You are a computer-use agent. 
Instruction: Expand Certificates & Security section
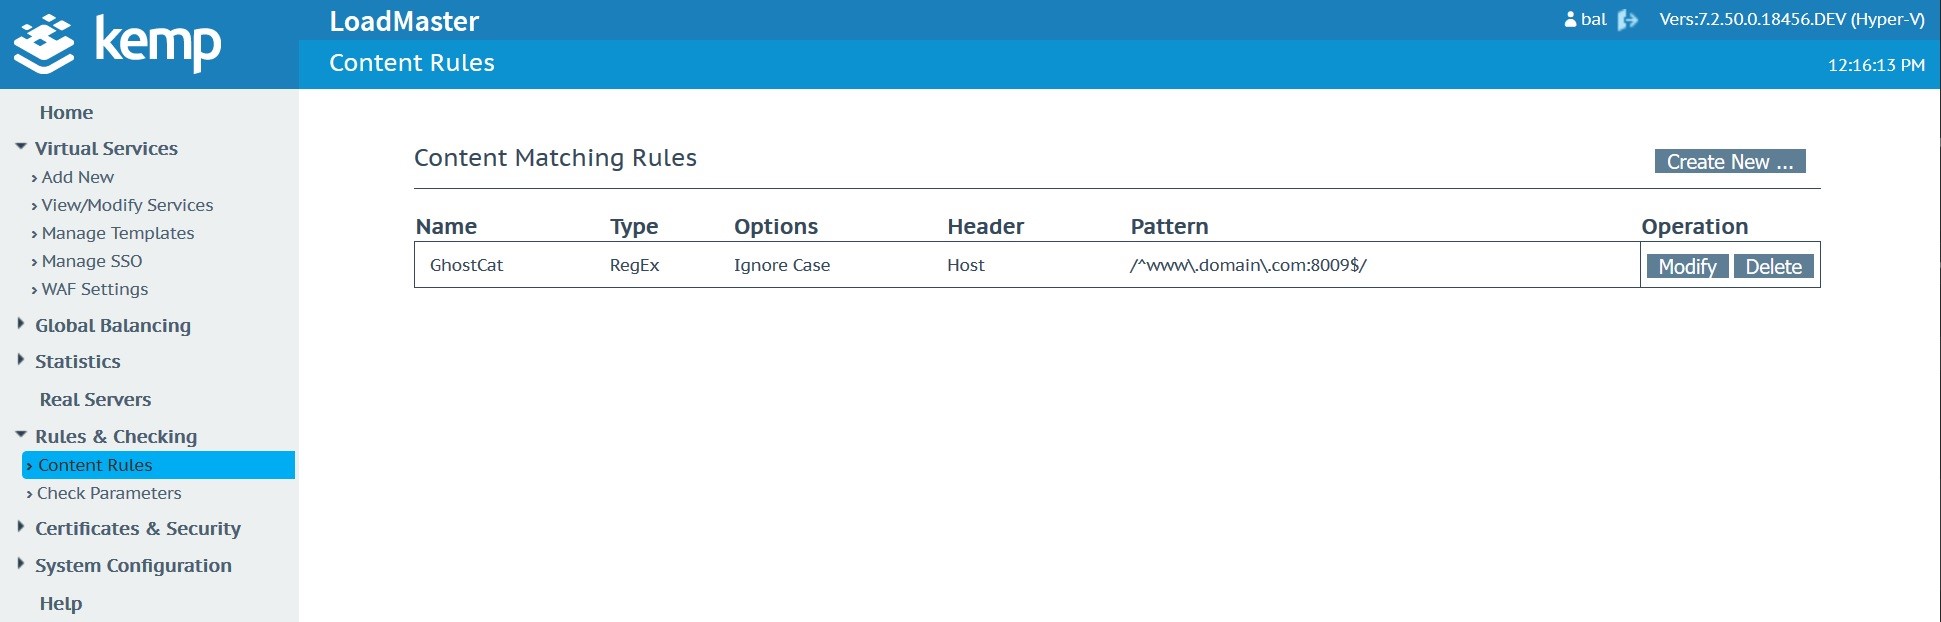pyautogui.click(x=21, y=527)
